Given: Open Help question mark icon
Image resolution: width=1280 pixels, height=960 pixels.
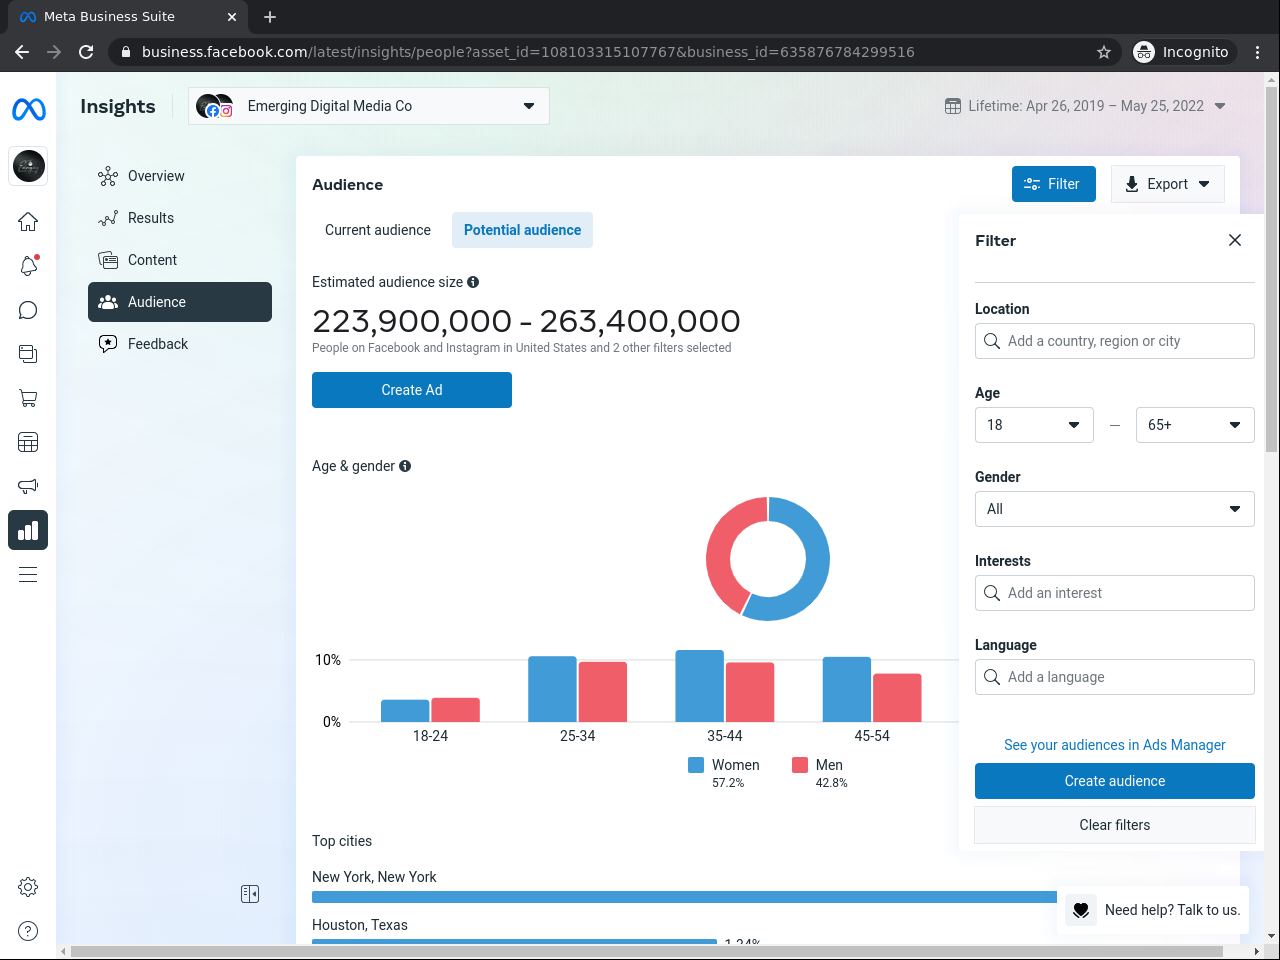Looking at the screenshot, I should click(x=28, y=931).
